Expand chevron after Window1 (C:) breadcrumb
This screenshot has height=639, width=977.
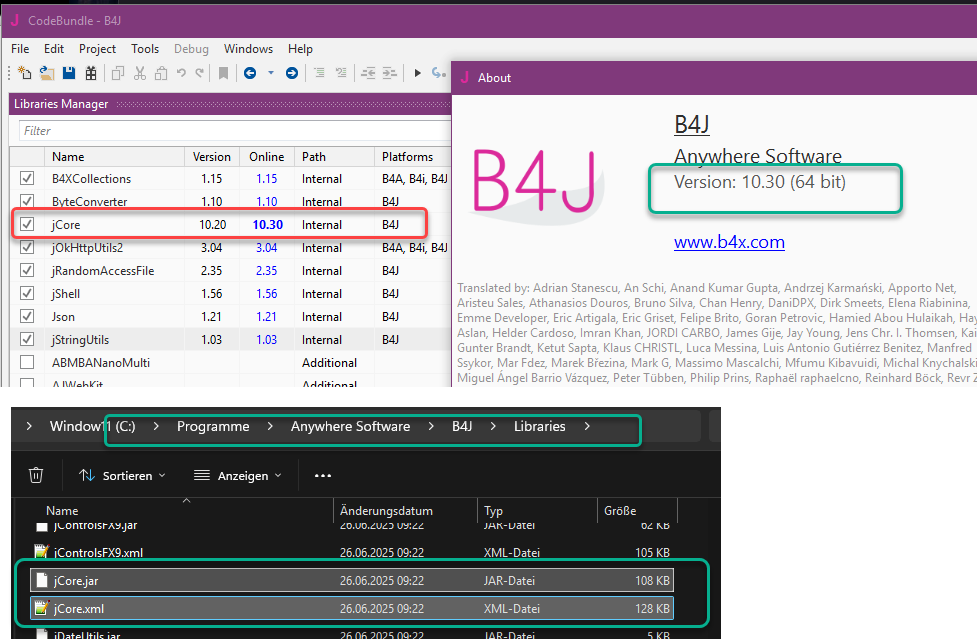tap(156, 426)
